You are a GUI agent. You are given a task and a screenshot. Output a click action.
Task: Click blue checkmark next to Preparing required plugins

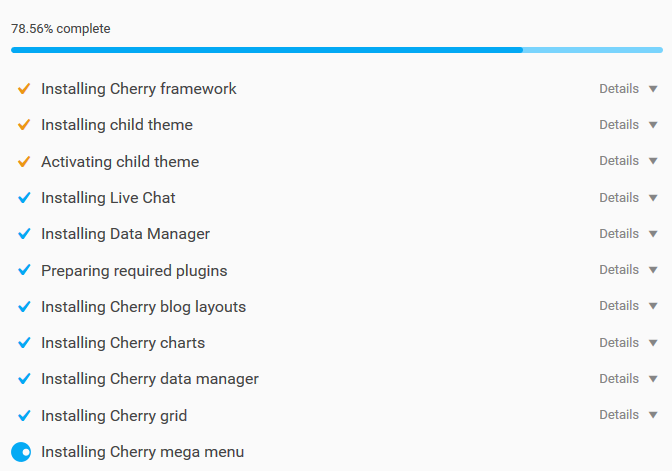pyautogui.click(x=24, y=270)
